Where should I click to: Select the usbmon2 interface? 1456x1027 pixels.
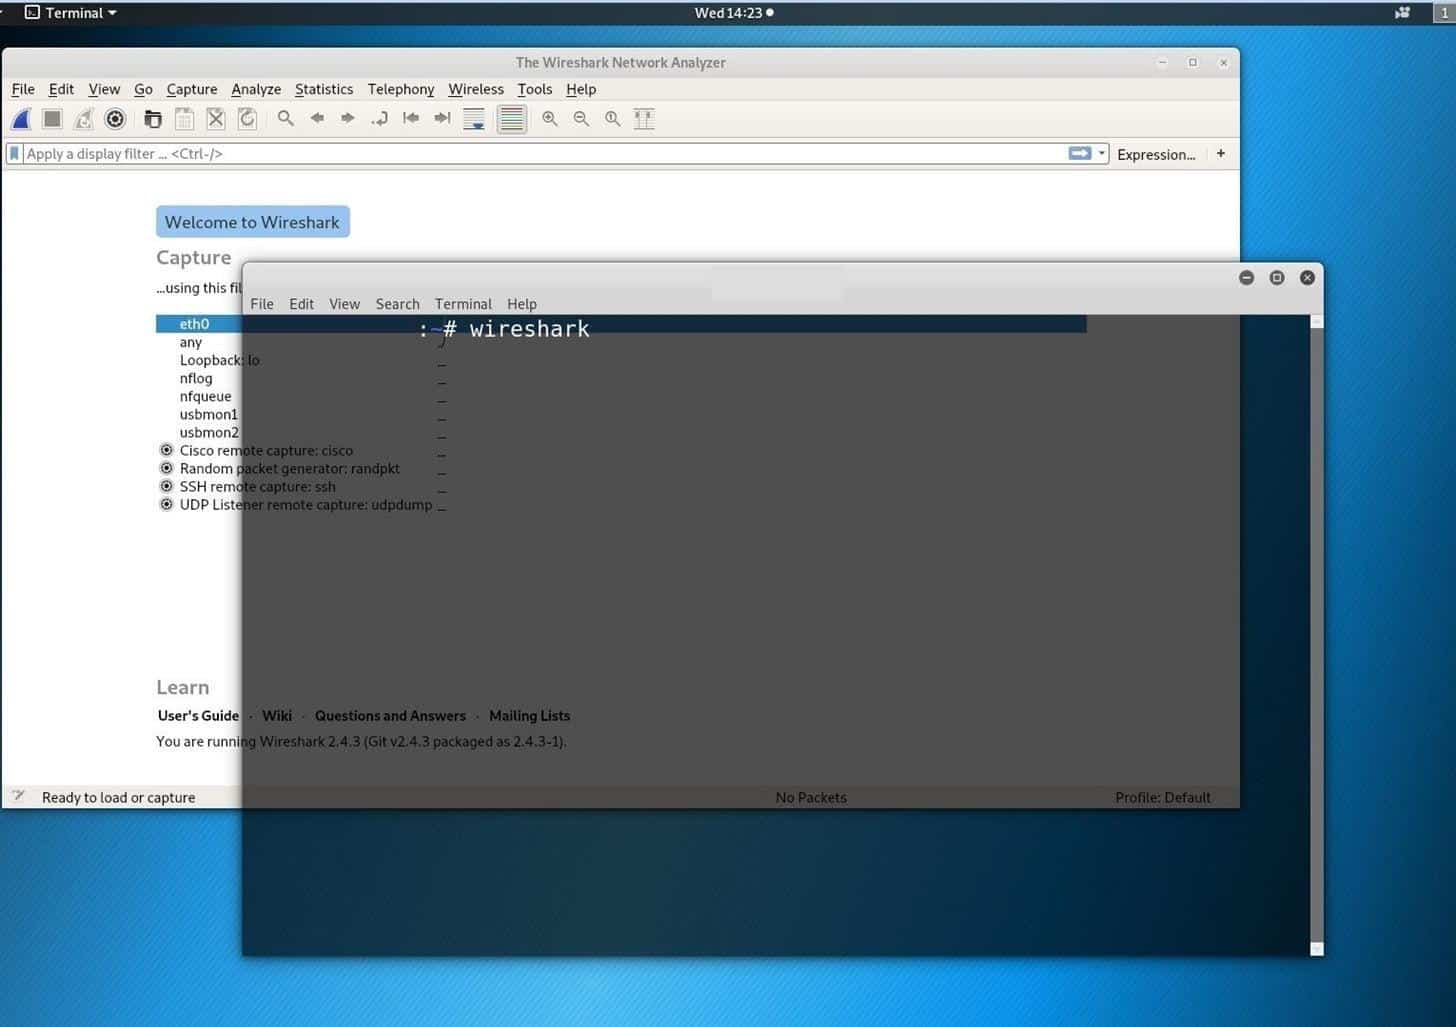coord(209,432)
